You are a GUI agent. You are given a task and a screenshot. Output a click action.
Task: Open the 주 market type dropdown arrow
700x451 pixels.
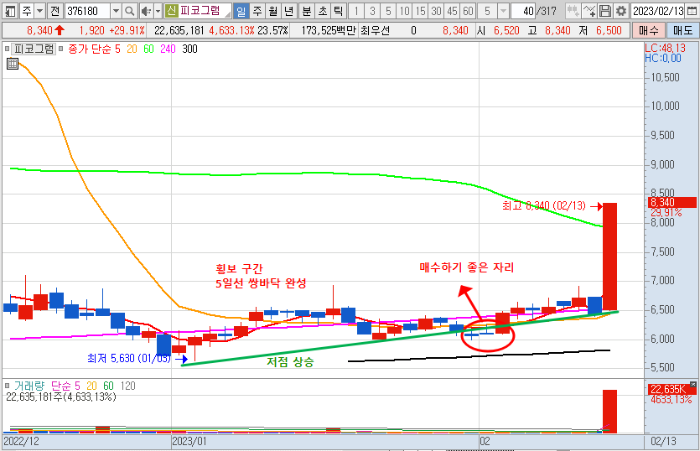[x=40, y=11]
